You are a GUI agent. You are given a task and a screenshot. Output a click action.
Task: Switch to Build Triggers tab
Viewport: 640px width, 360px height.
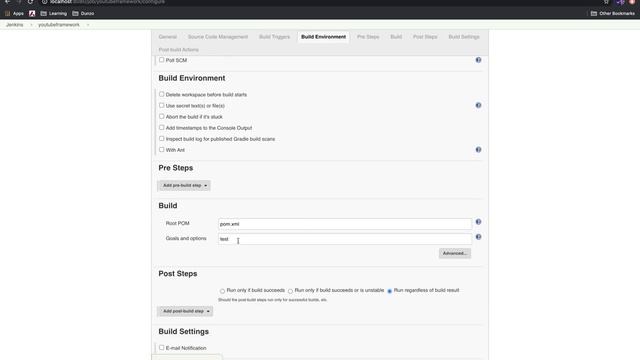click(274, 37)
